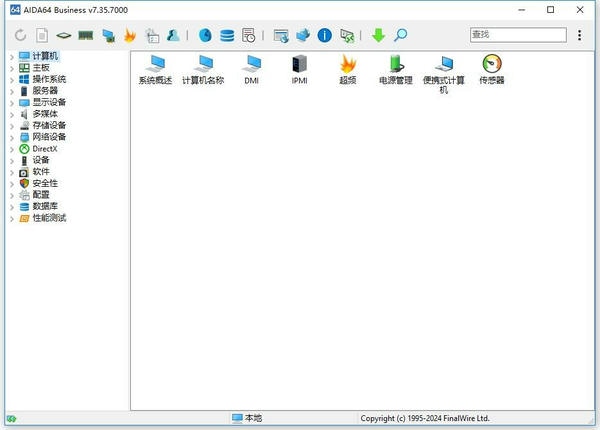The height and width of the screenshot is (430, 600).
Task: Minimize the AIDA64 window
Action: [x=522, y=10]
